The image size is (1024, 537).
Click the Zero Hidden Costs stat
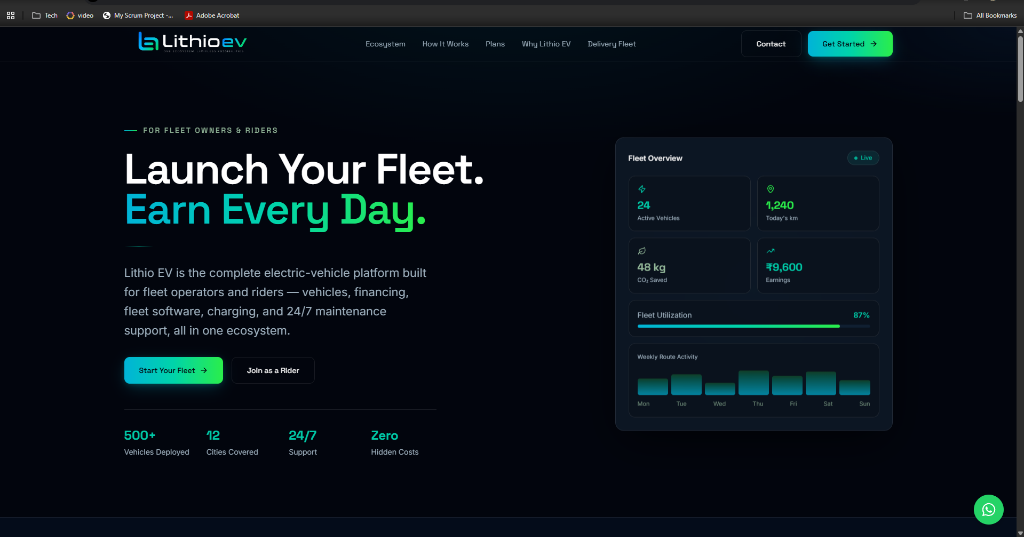[394, 442]
